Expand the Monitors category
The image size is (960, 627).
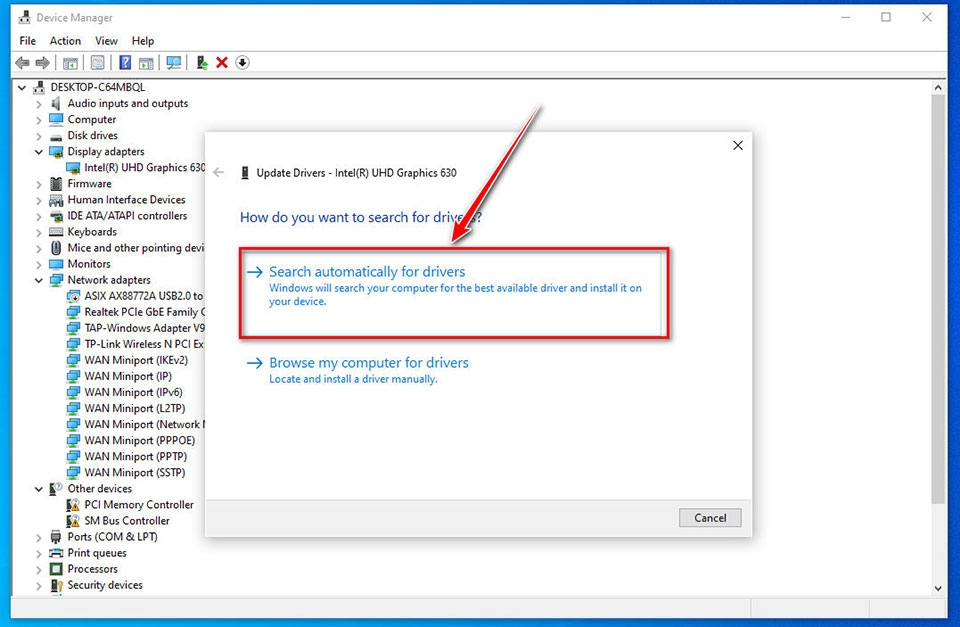pyautogui.click(x=39, y=263)
